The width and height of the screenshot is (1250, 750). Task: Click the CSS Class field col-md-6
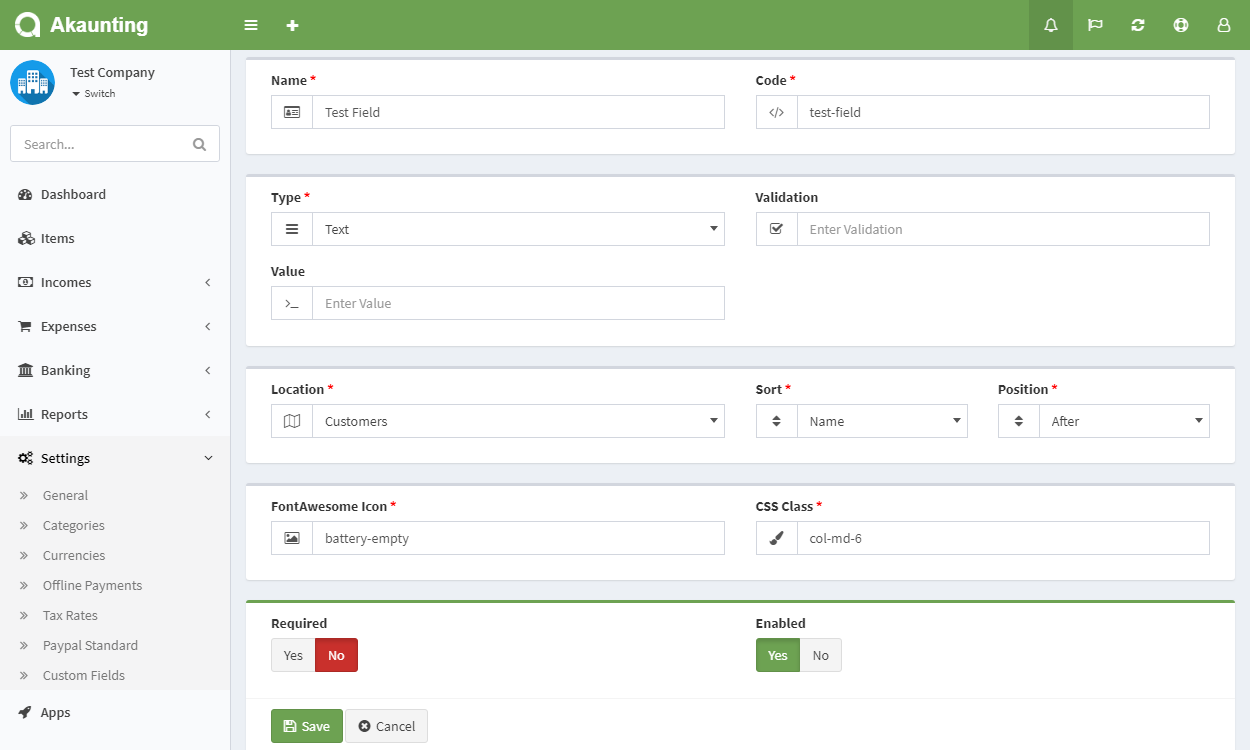click(1003, 538)
